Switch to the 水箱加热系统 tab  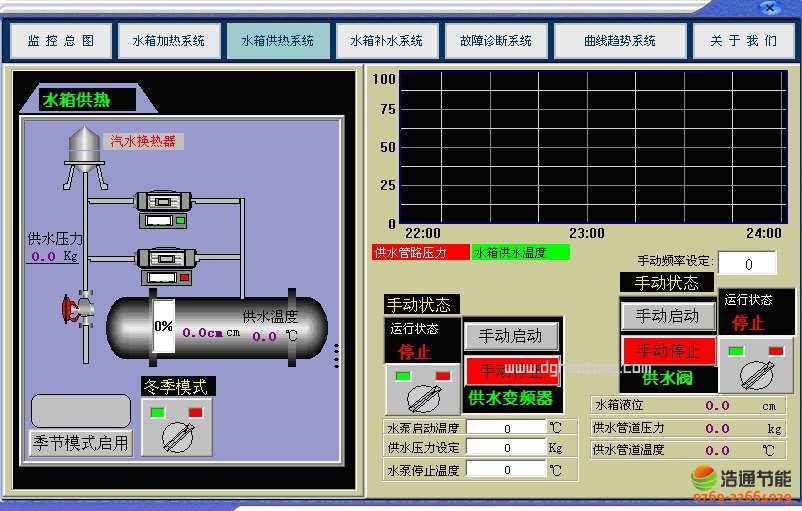coord(168,42)
